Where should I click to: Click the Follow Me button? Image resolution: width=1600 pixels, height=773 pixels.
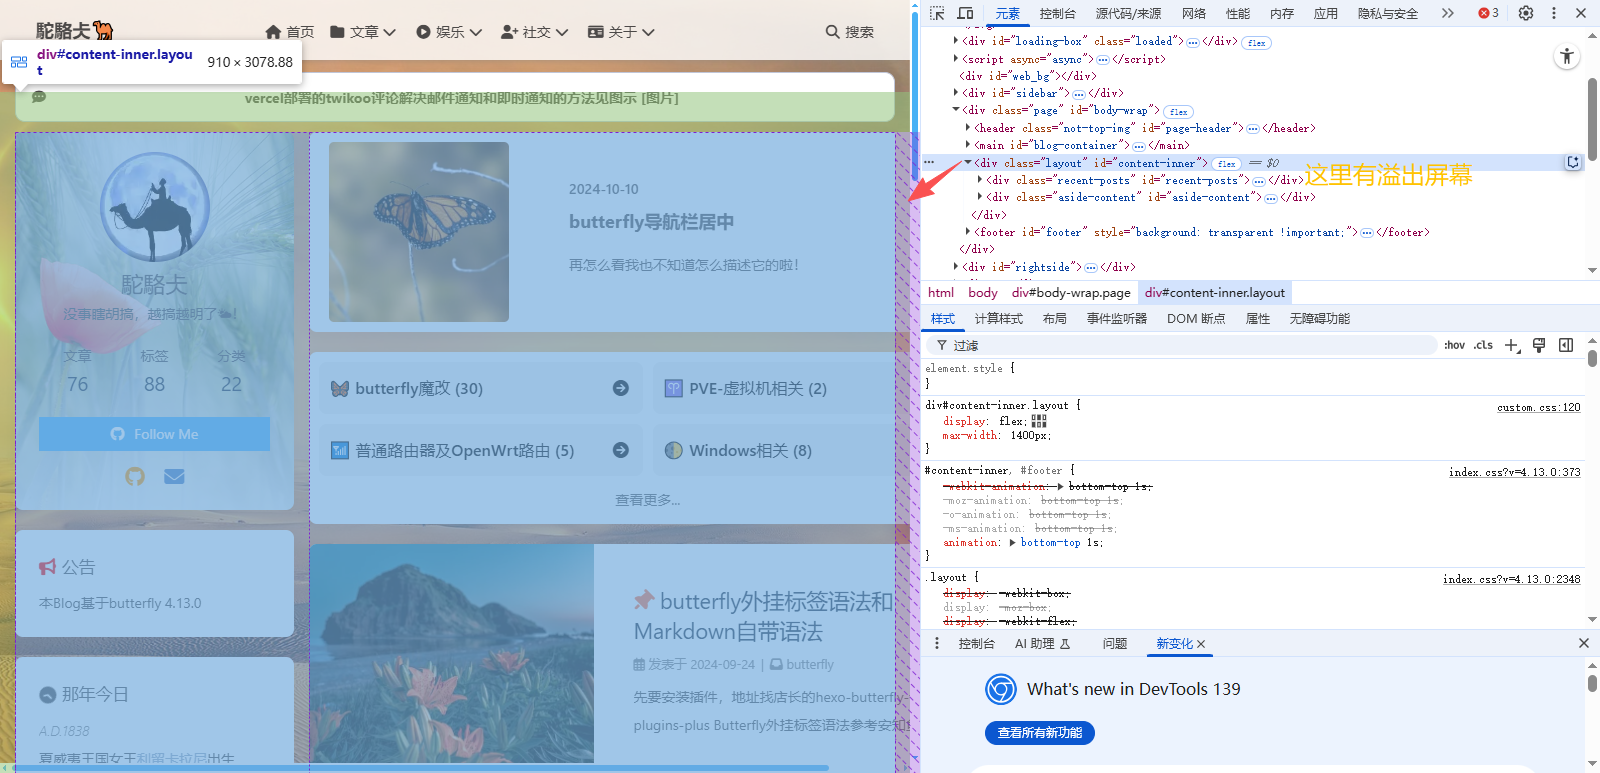[x=154, y=434]
